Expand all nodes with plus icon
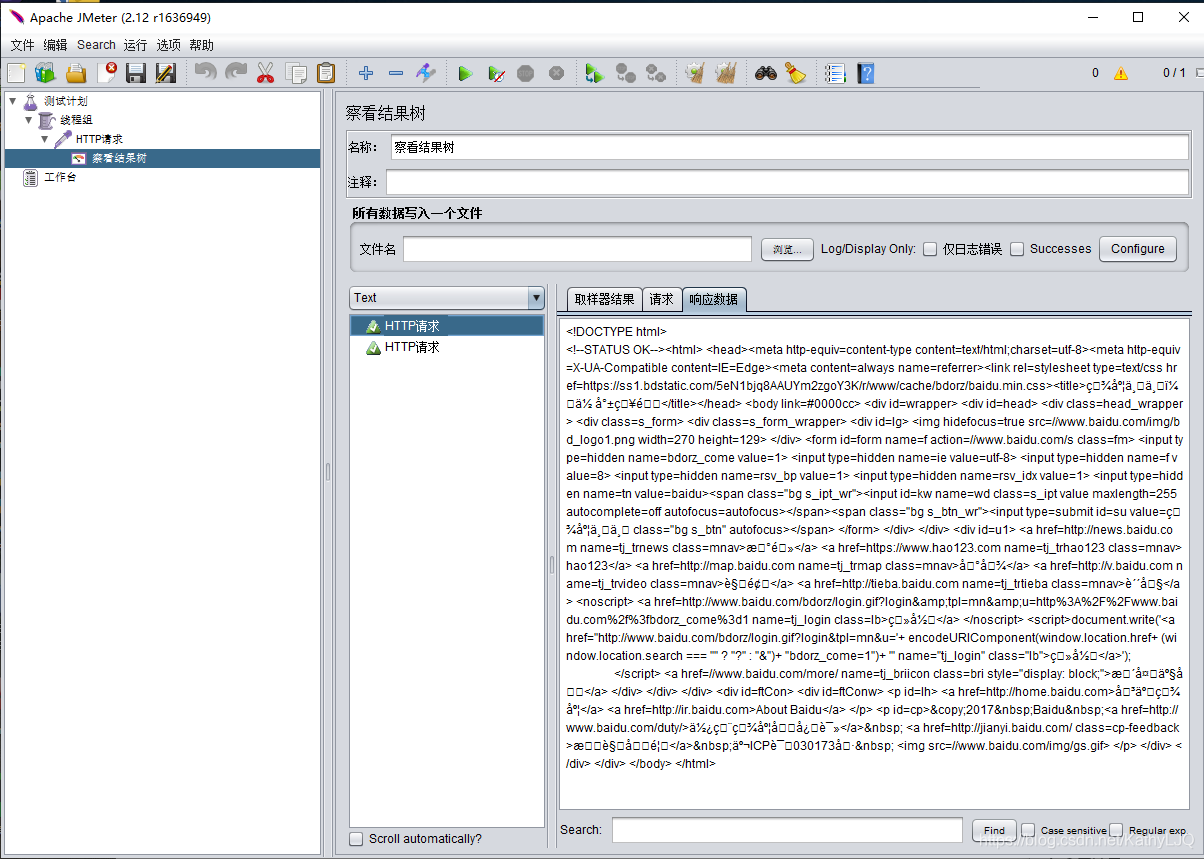Image resolution: width=1204 pixels, height=859 pixels. 366,73
